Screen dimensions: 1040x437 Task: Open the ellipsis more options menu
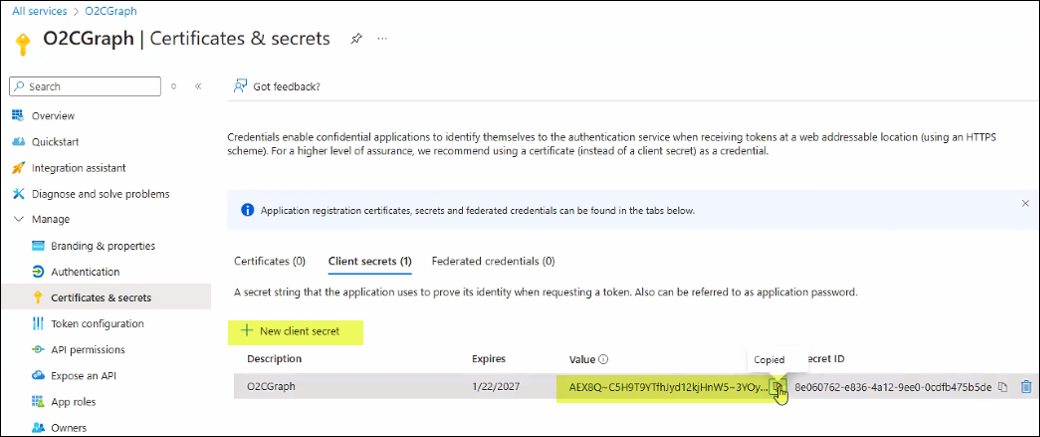click(x=382, y=39)
